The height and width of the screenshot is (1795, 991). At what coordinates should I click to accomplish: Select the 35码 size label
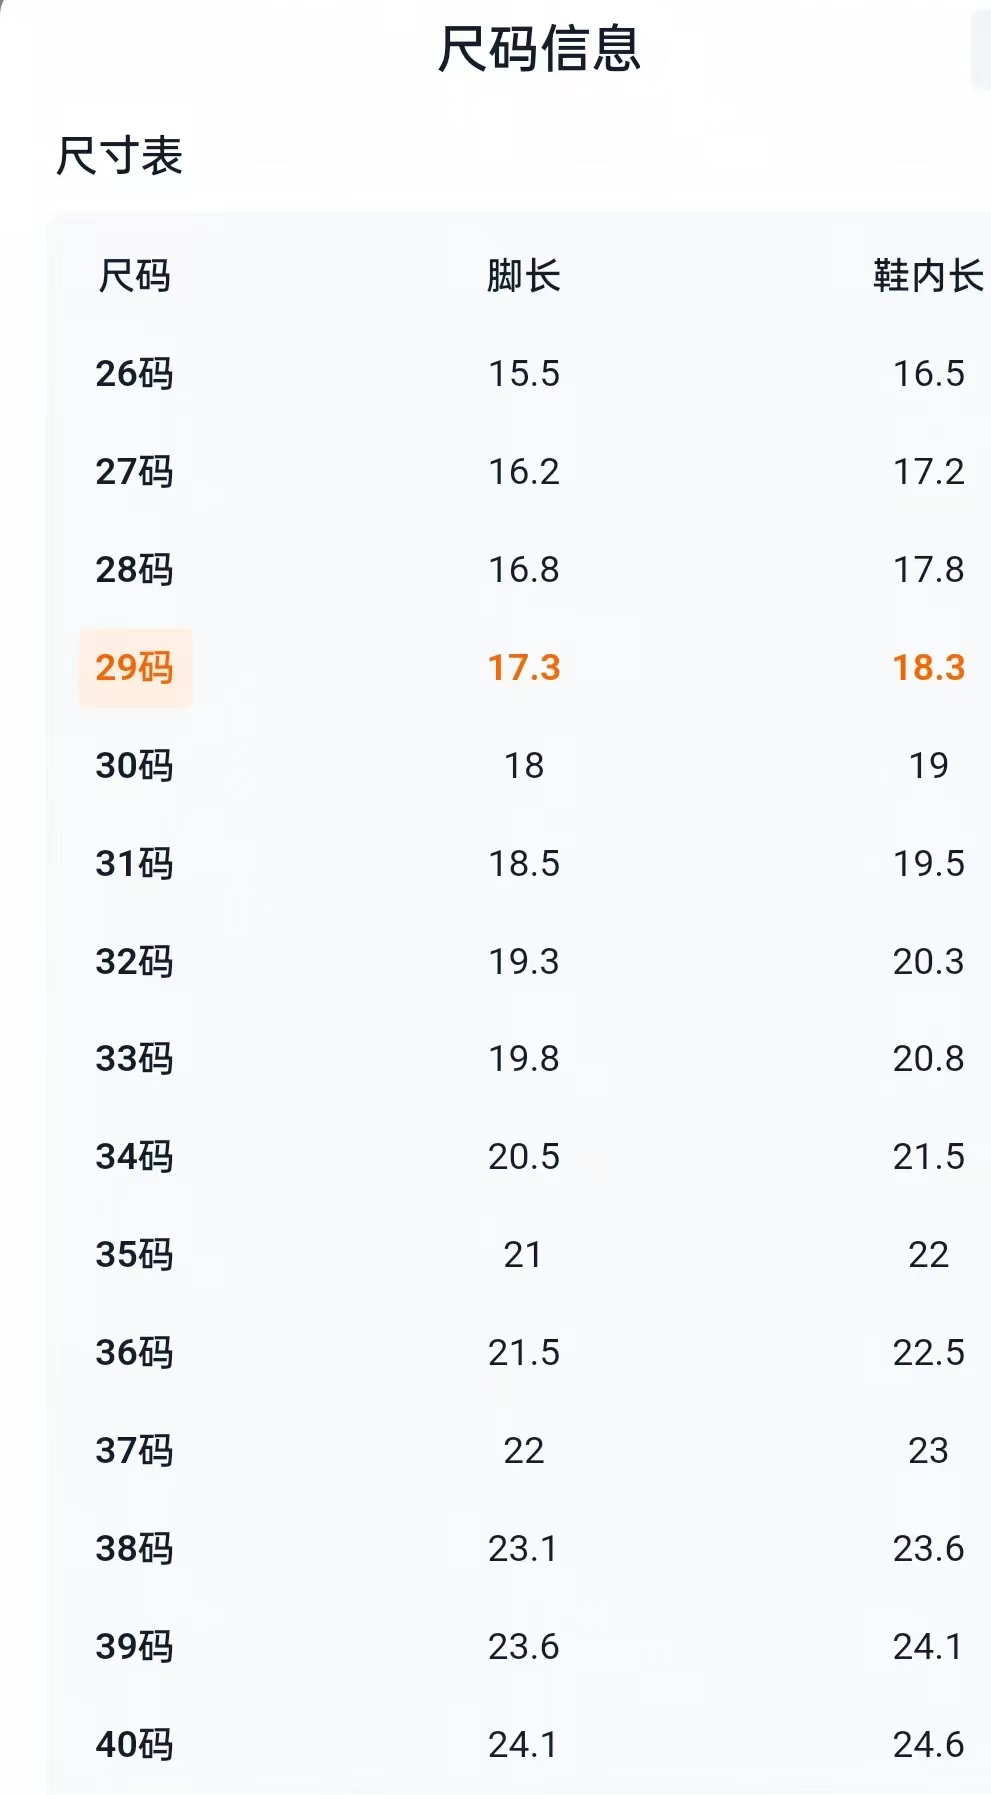pos(135,1255)
